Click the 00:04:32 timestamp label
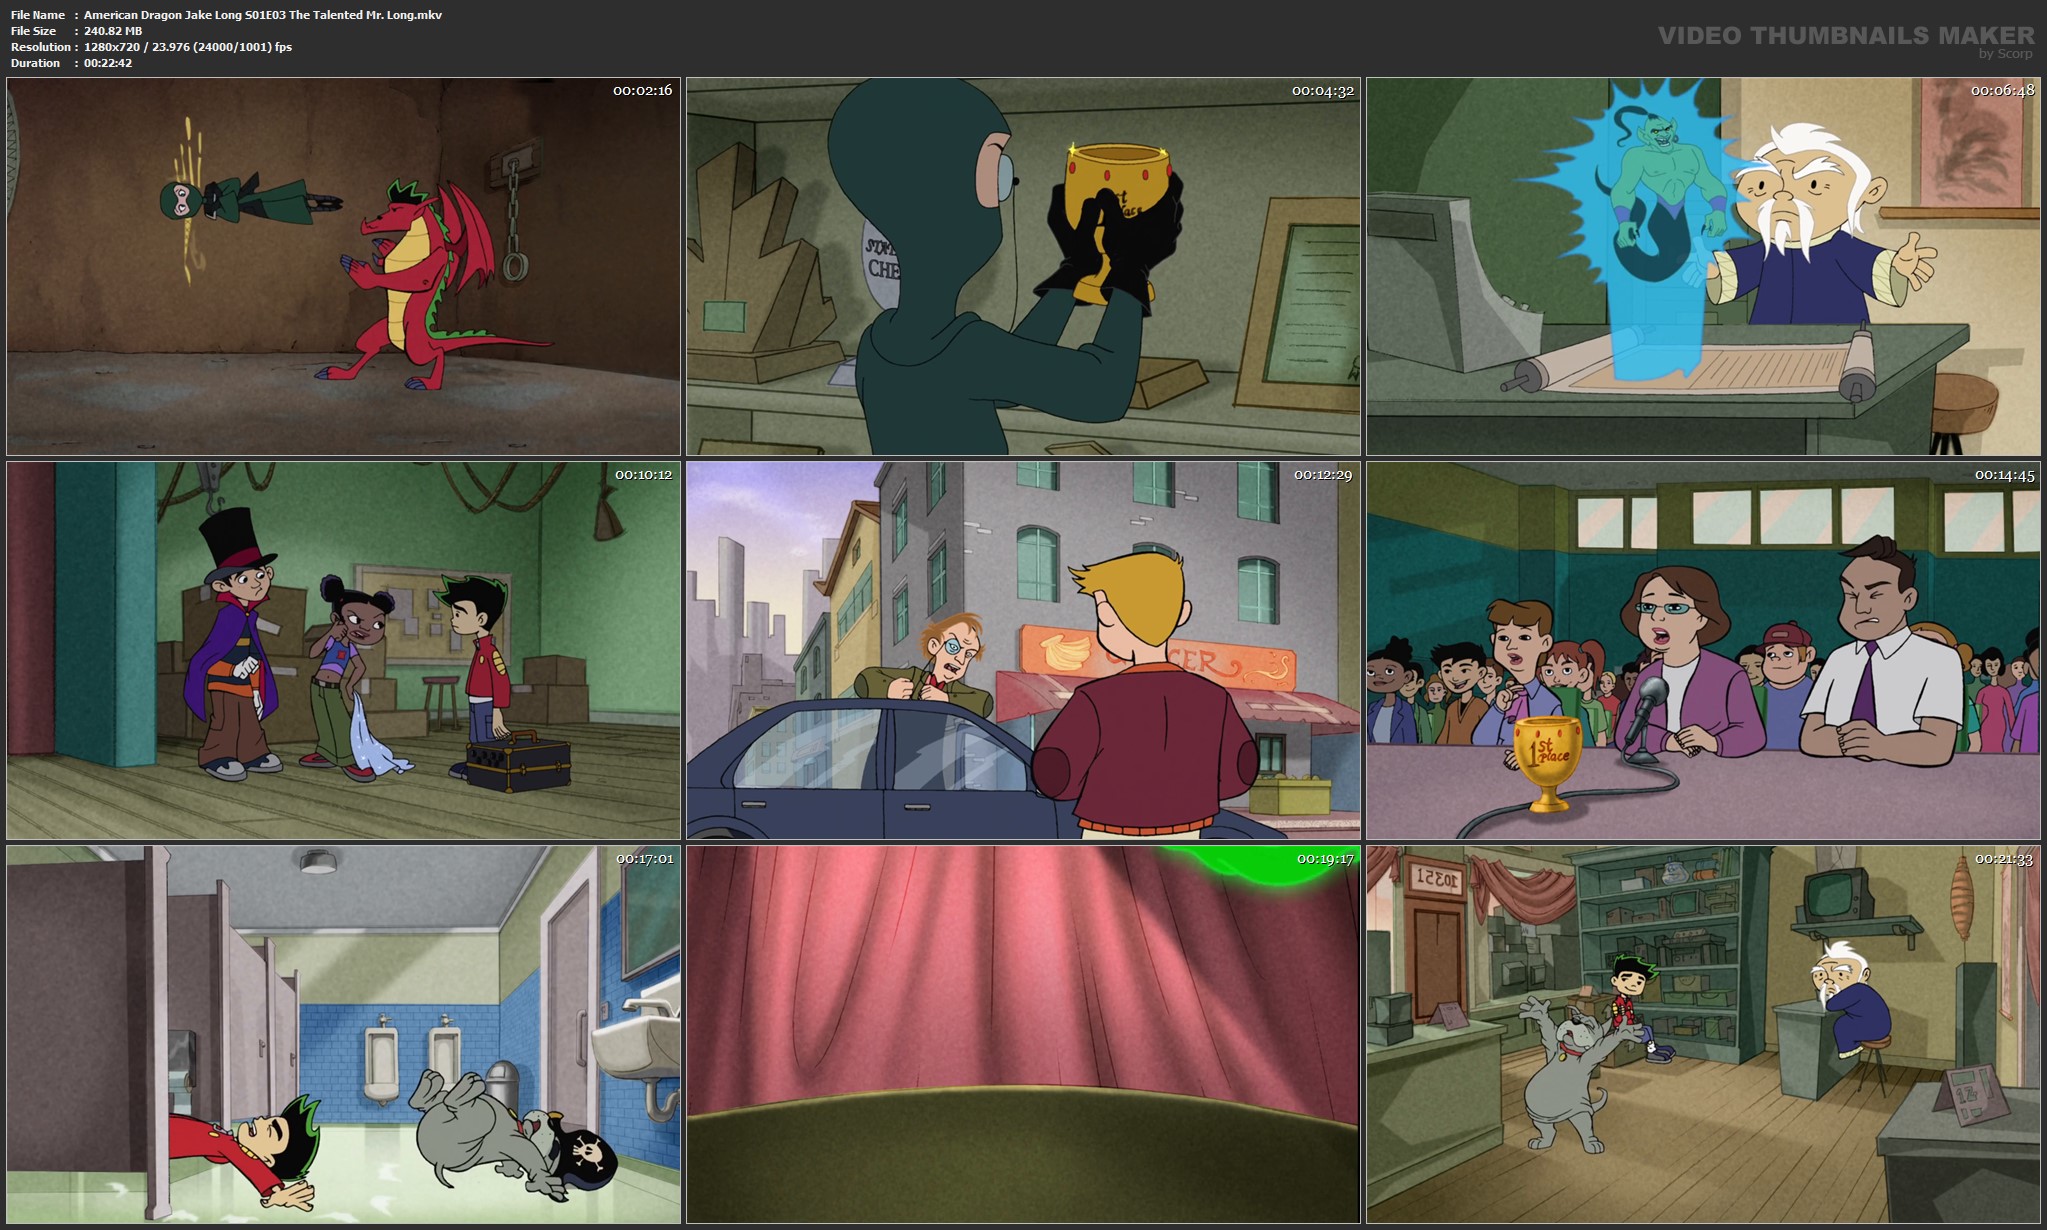2047x1230 pixels. coord(1322,91)
